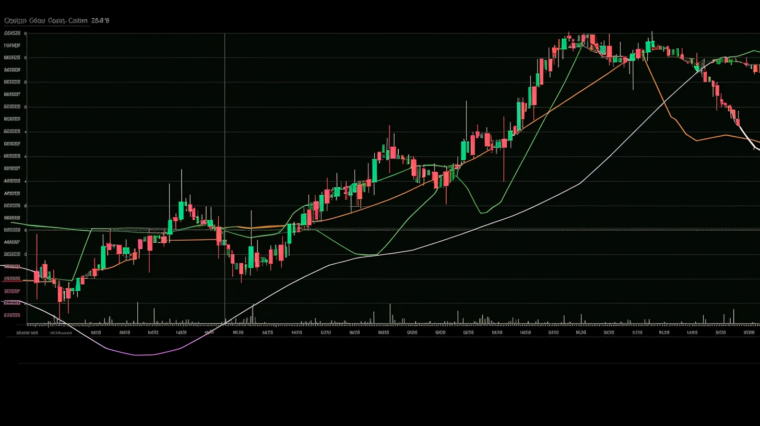Click the lowest pink price label on y-axis
Image resolution: width=760 pixels, height=426 pixels.
tap(12, 302)
